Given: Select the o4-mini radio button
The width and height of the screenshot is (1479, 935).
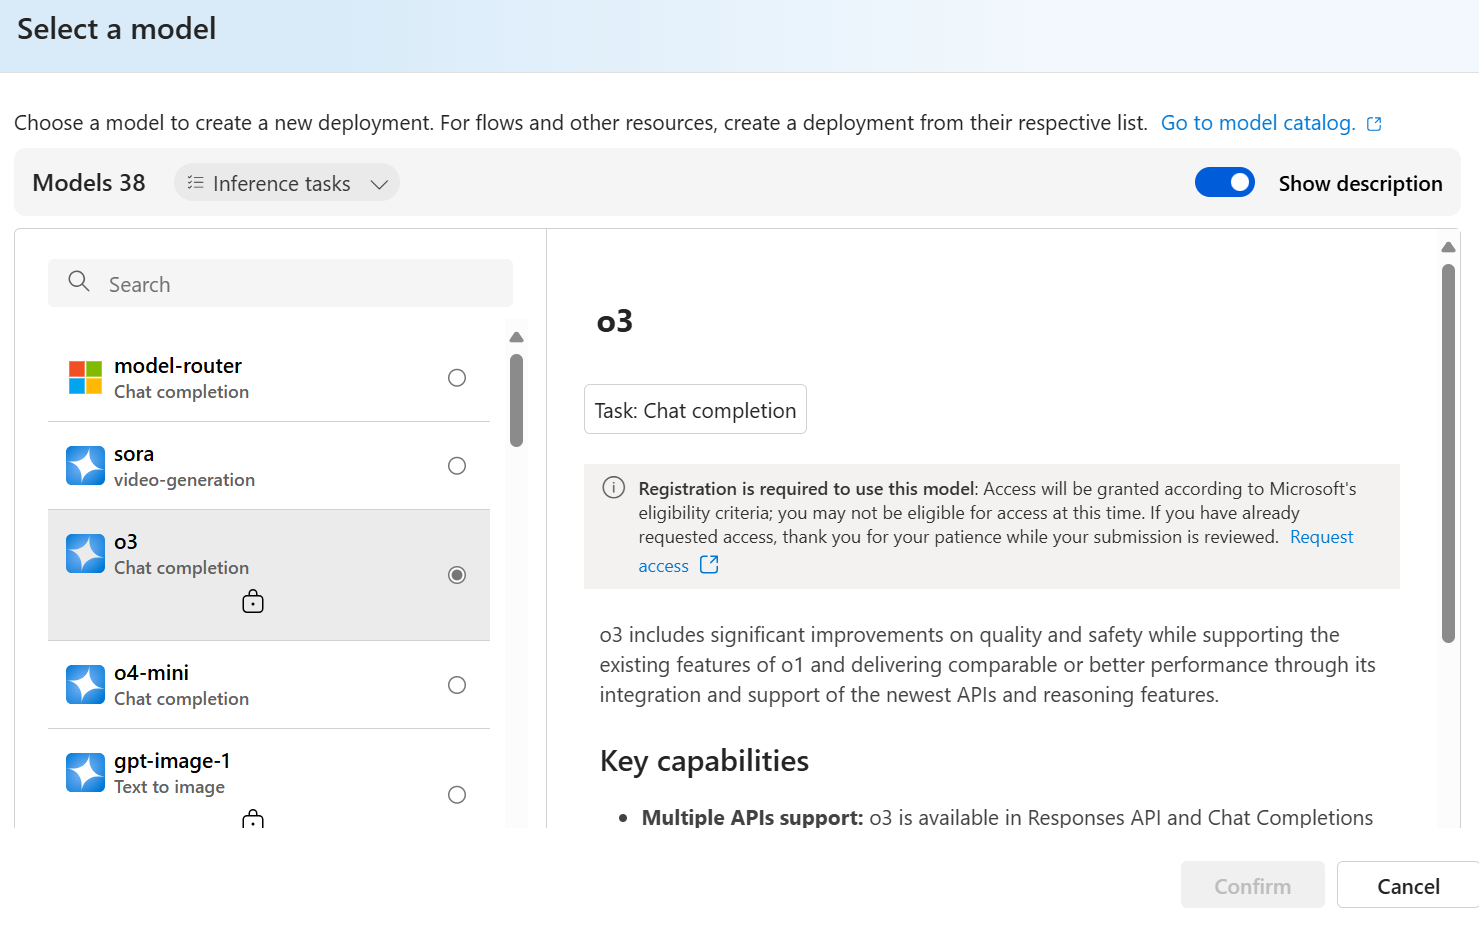Looking at the screenshot, I should [x=457, y=685].
